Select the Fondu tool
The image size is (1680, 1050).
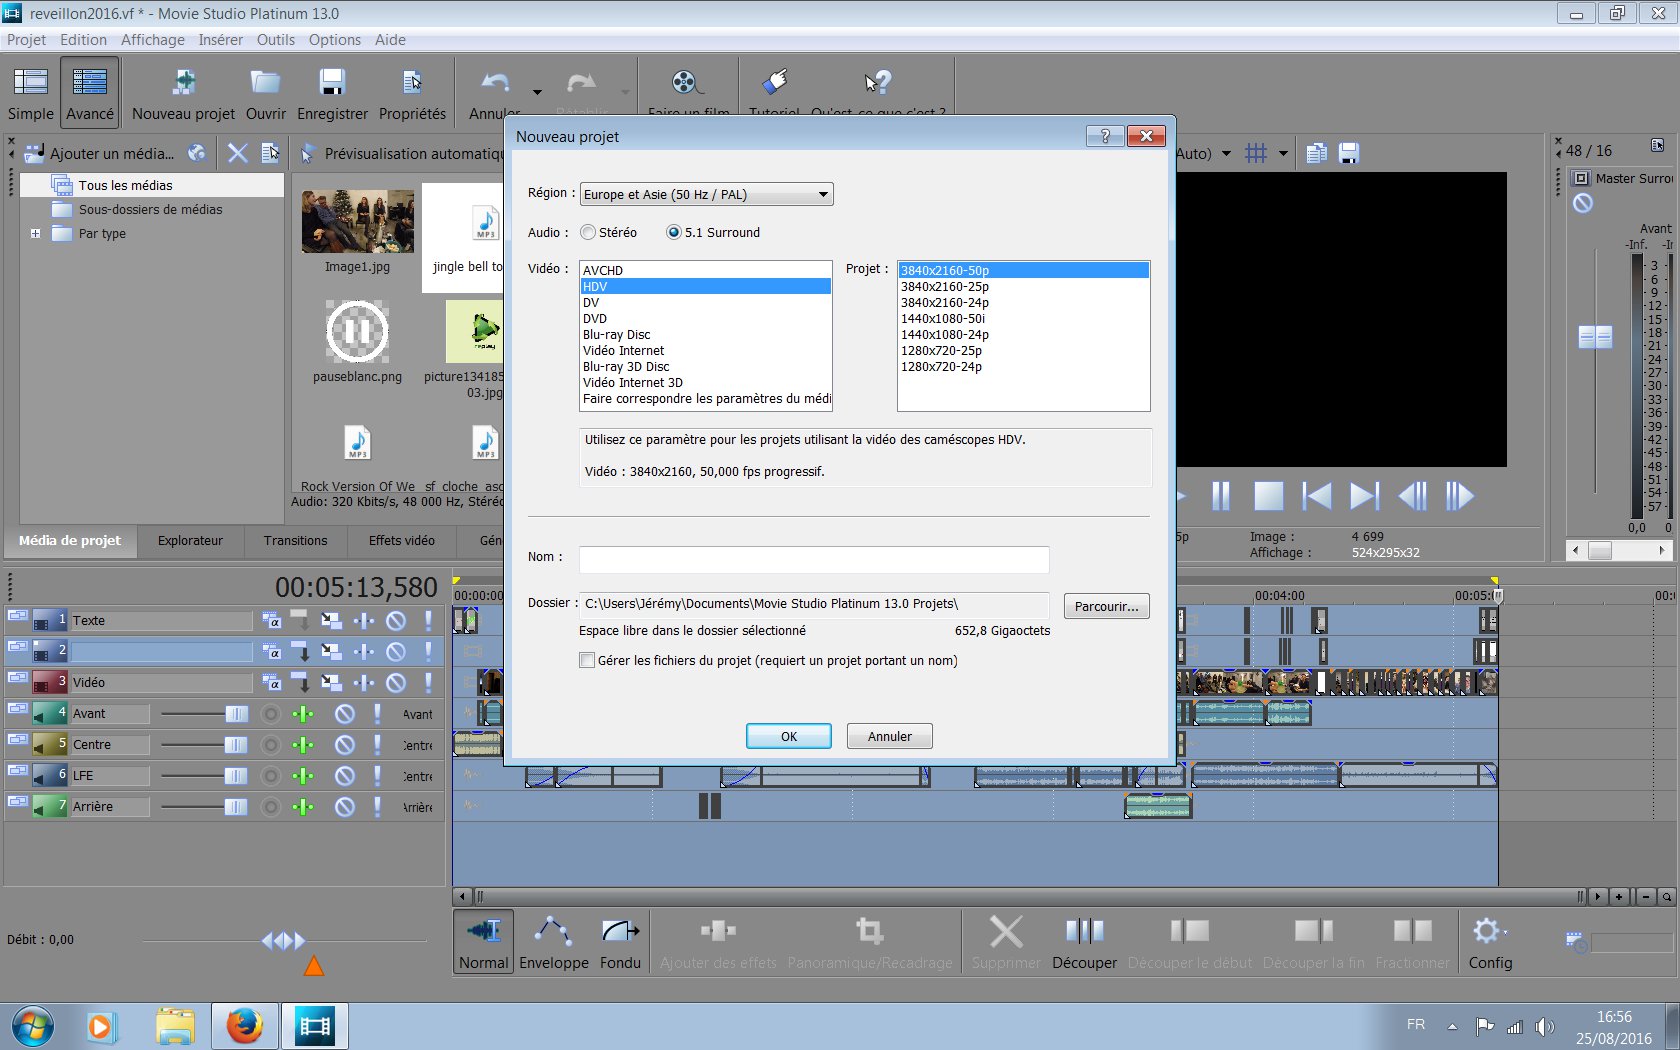[x=620, y=942]
